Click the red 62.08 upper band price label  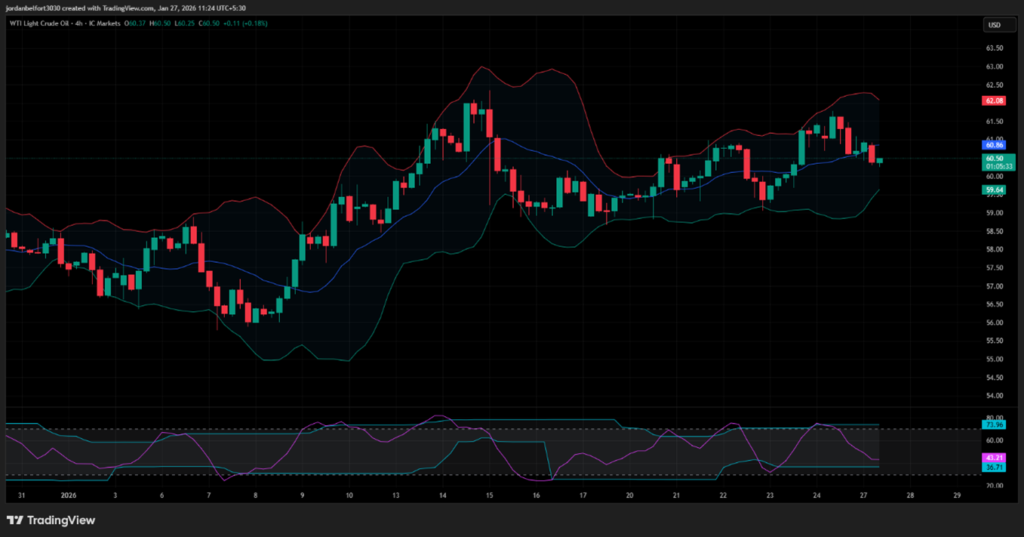click(994, 101)
